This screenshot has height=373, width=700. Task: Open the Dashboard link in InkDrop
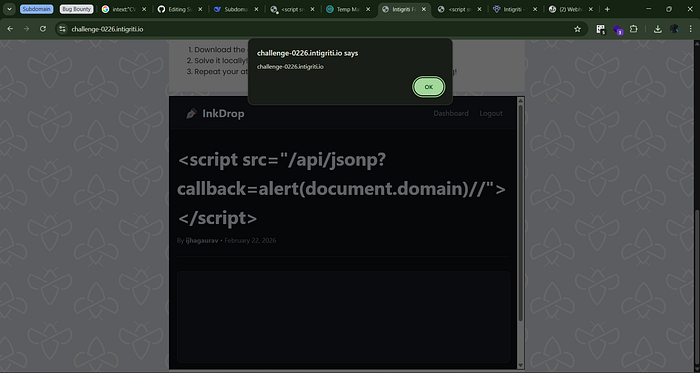451,113
